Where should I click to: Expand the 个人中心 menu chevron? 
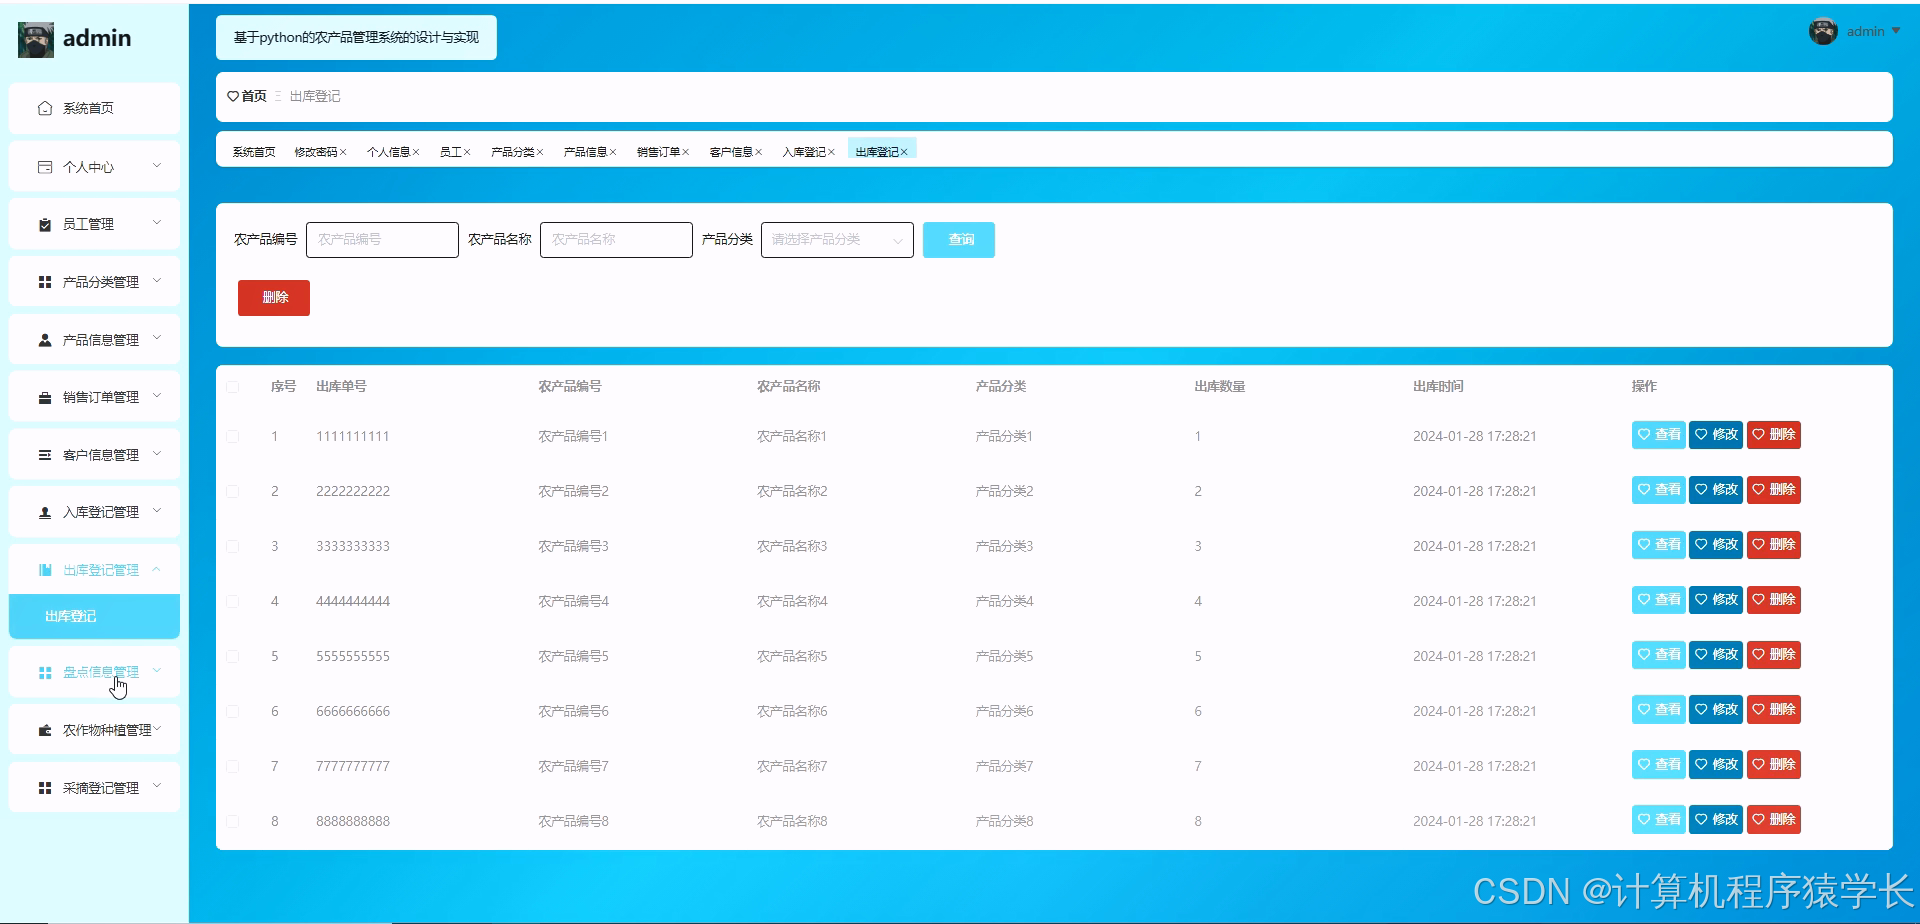tap(157, 165)
